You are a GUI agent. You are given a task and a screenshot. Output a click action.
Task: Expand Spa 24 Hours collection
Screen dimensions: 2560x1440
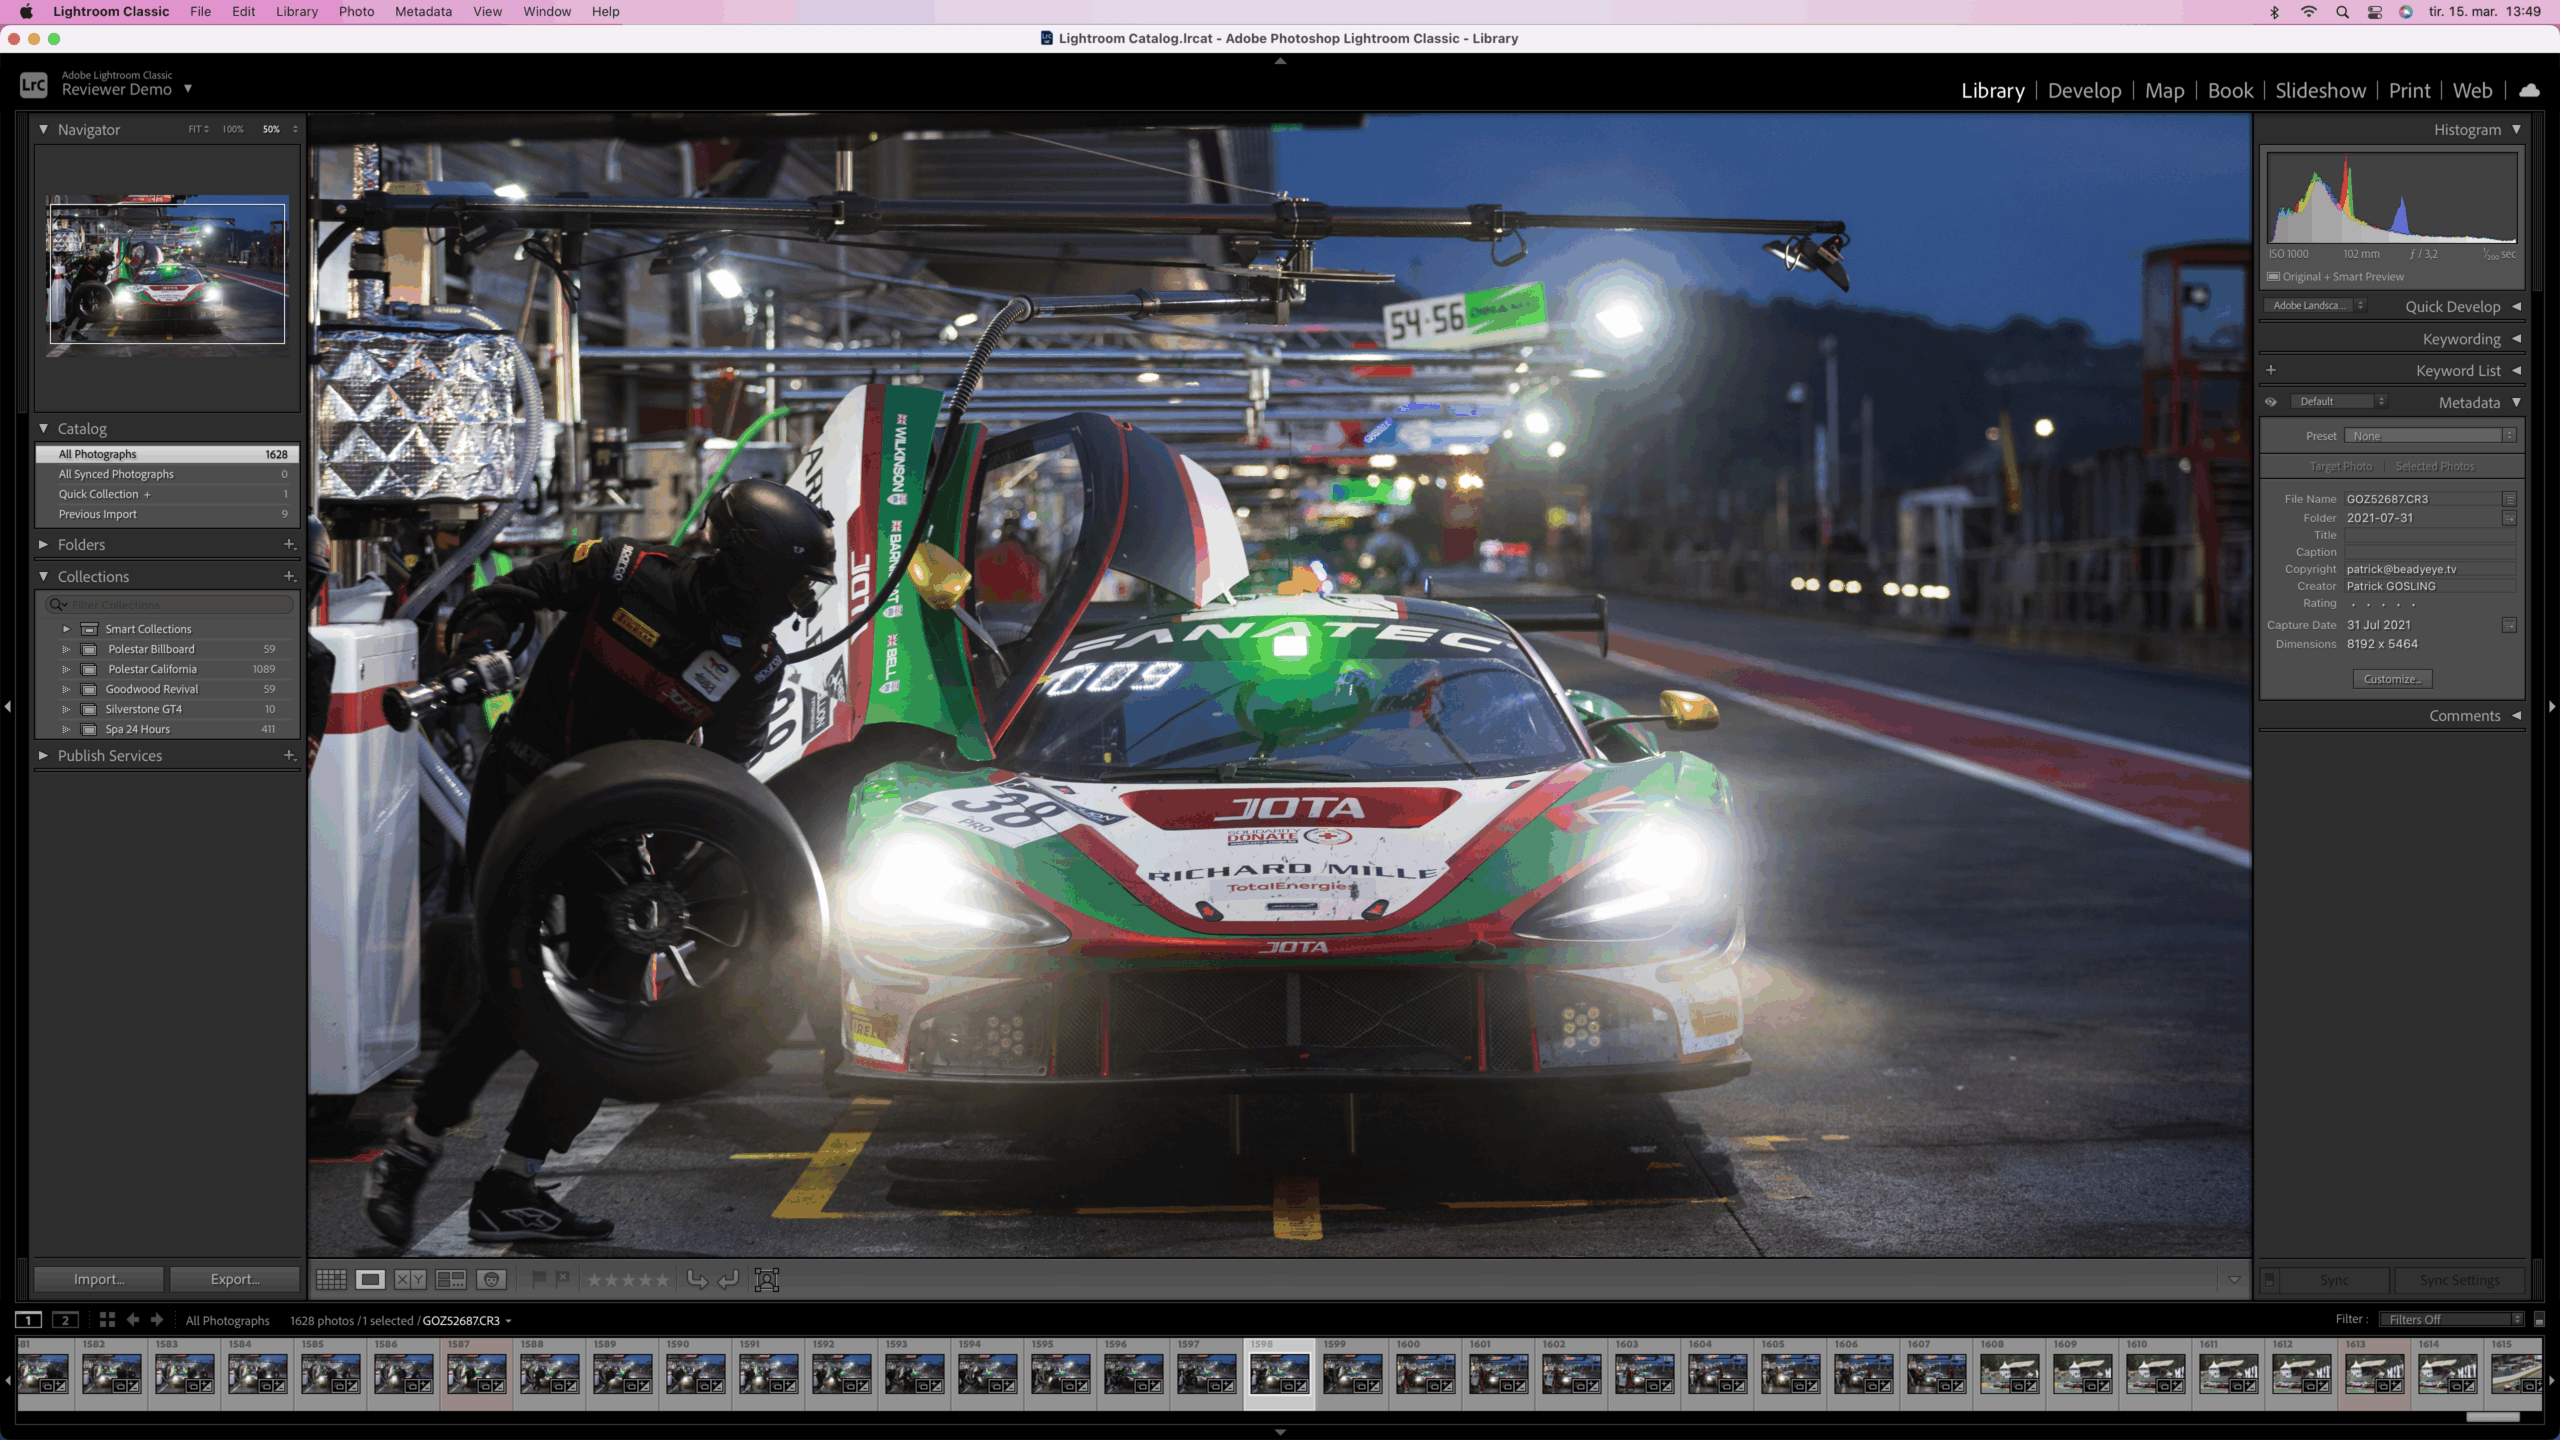[x=66, y=729]
